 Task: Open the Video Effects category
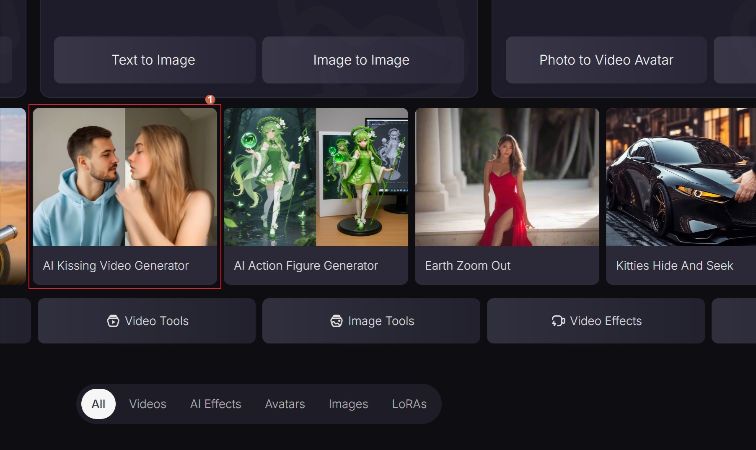(595, 321)
